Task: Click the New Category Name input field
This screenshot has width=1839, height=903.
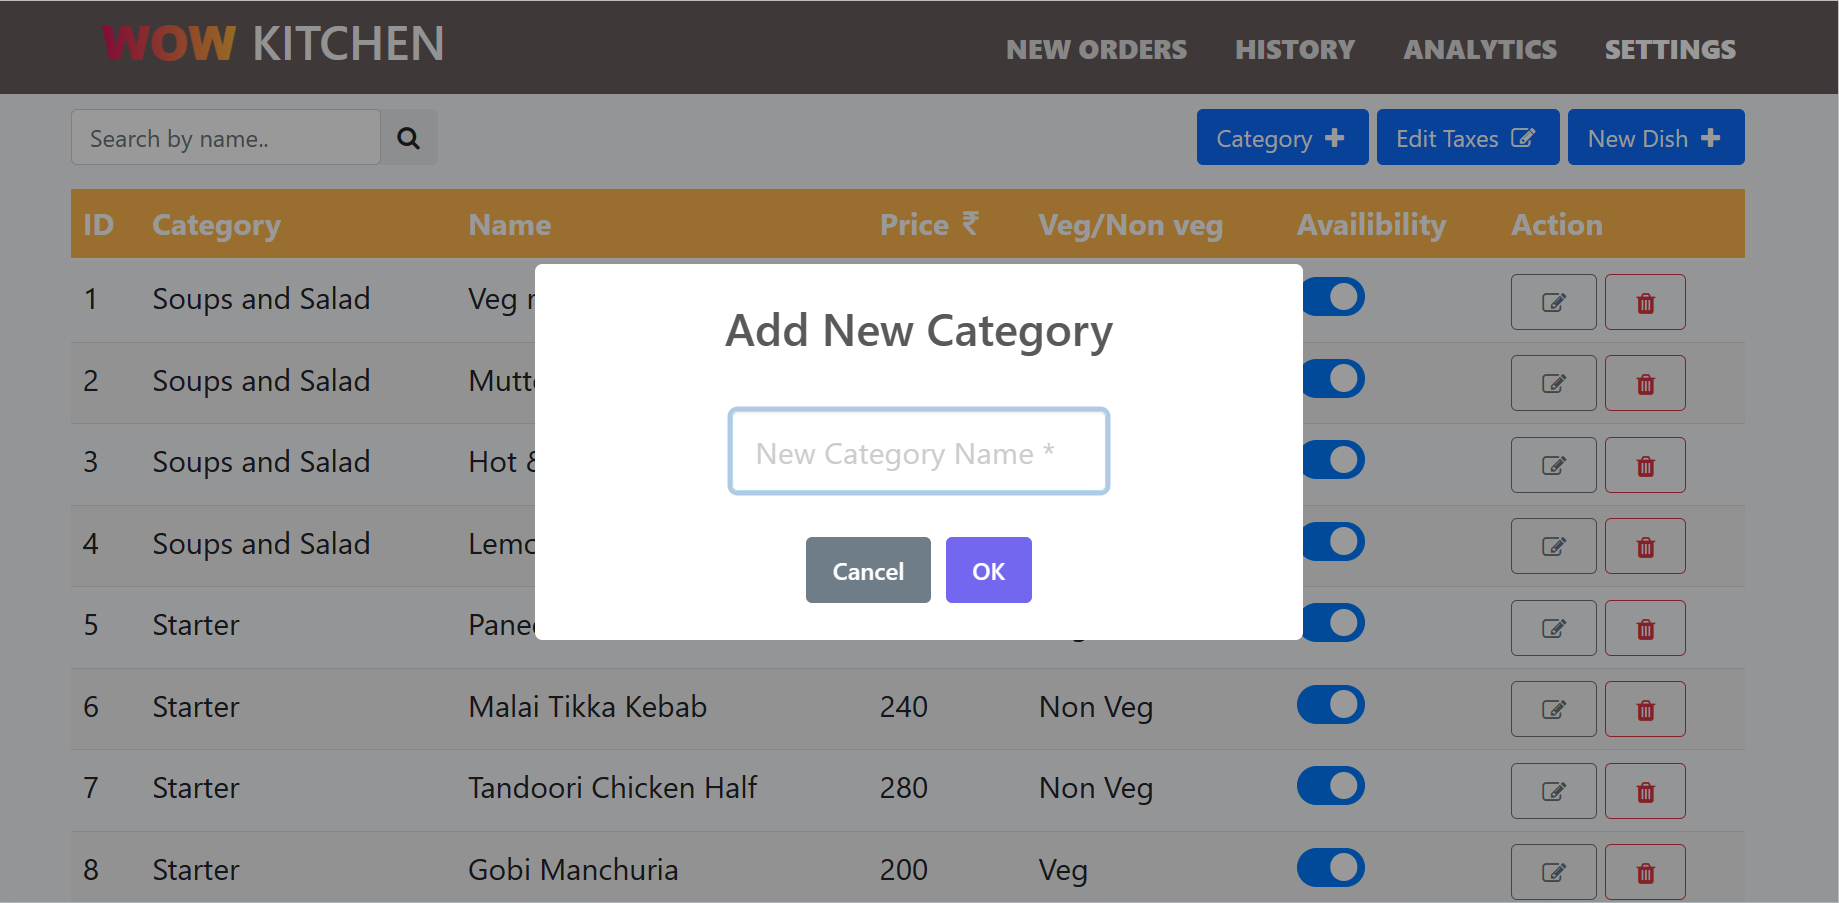Action: 918,452
